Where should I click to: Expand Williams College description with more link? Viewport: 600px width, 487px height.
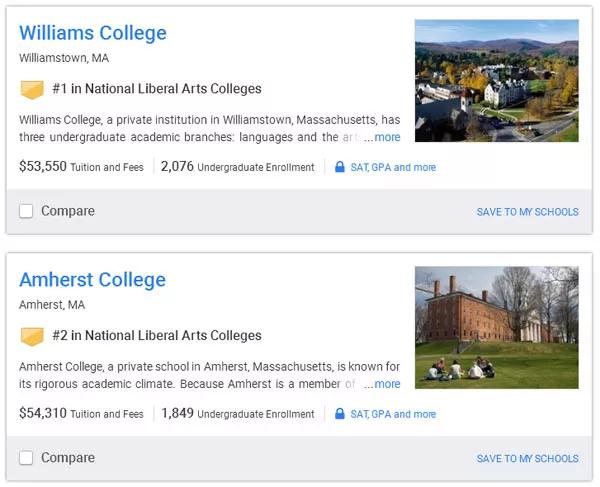[x=386, y=138]
